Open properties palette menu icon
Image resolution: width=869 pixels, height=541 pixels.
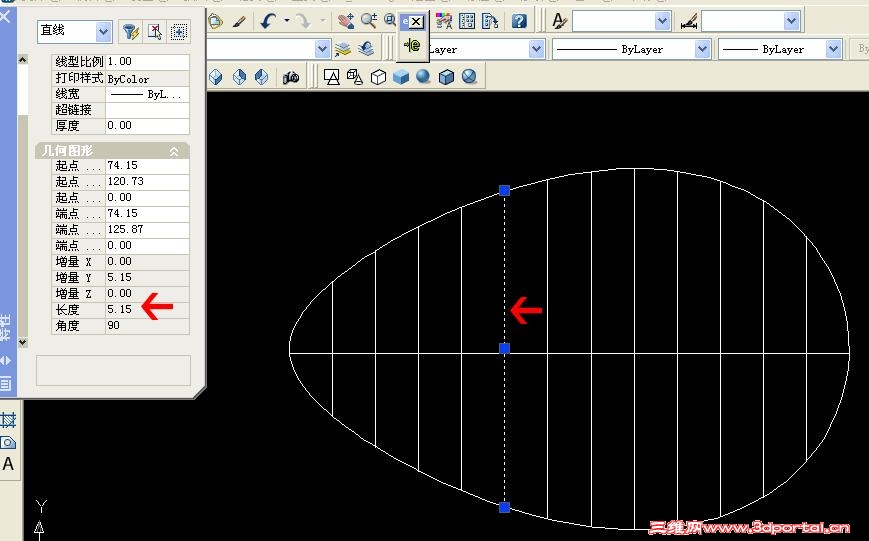pos(6,382)
